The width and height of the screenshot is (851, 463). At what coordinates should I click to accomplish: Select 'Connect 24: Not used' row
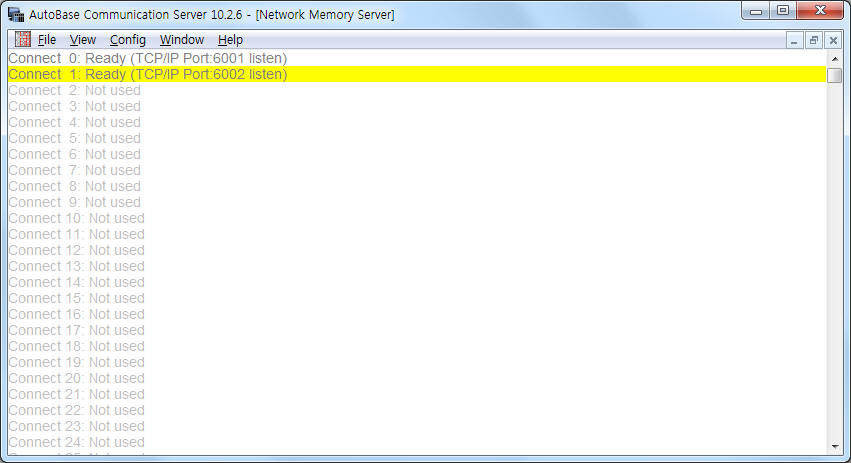(x=417, y=442)
